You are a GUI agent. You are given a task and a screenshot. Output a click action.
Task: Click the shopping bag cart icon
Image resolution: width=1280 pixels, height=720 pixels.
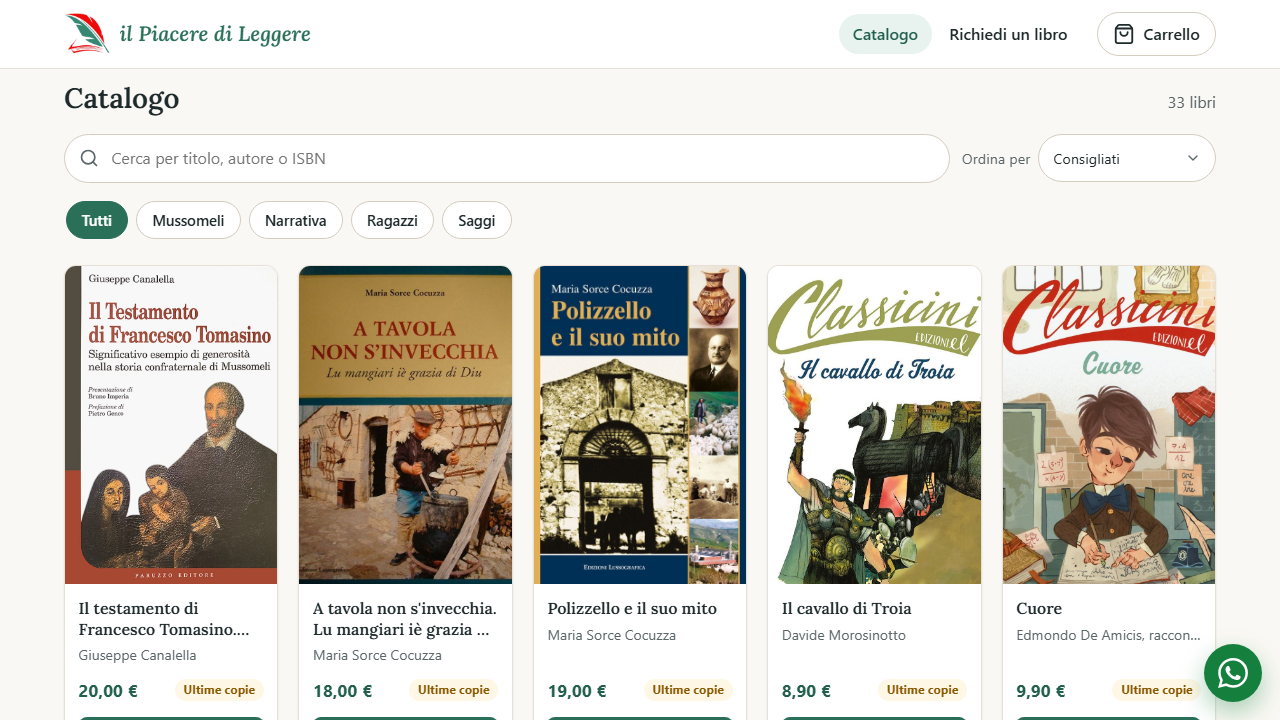(1124, 34)
